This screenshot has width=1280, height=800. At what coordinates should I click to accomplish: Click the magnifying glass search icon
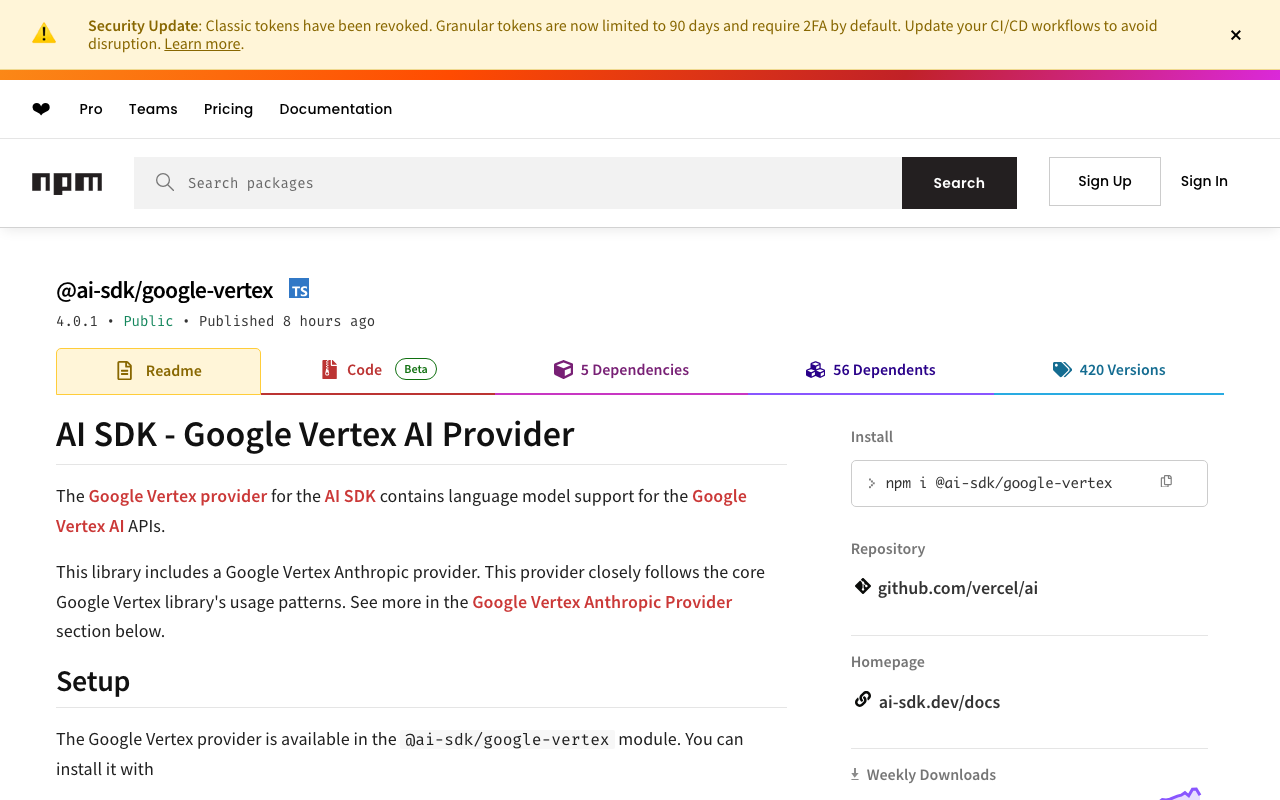click(165, 182)
